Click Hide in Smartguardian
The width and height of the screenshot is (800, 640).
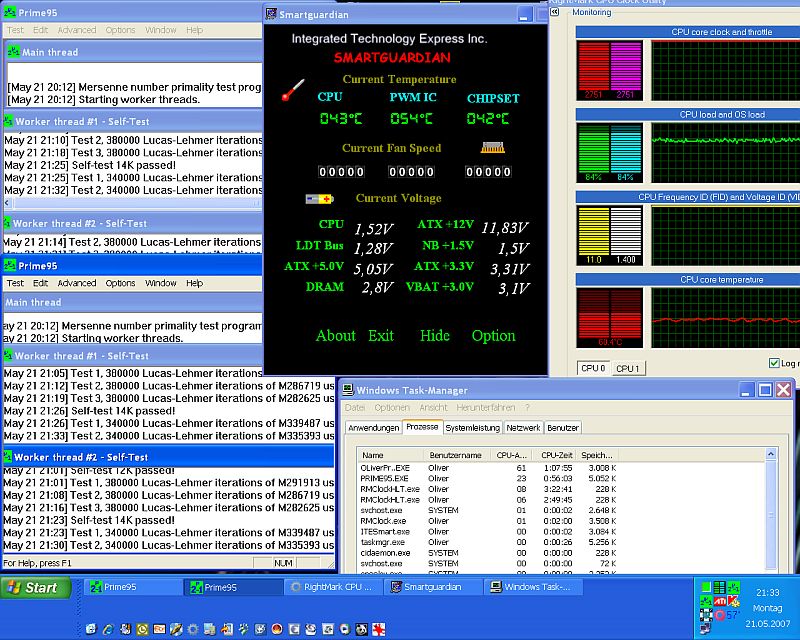coord(435,335)
